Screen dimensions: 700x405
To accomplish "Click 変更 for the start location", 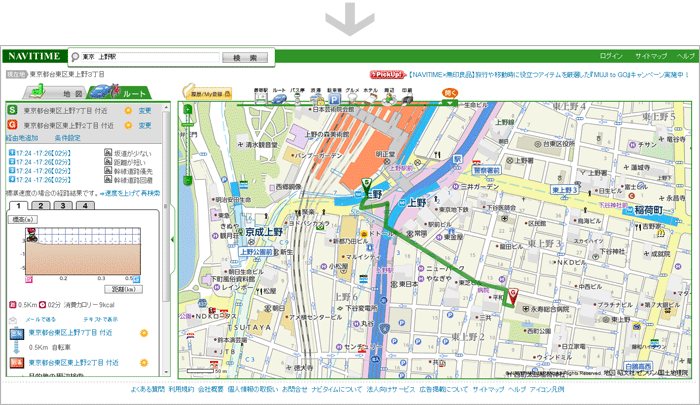I will 145,111.
